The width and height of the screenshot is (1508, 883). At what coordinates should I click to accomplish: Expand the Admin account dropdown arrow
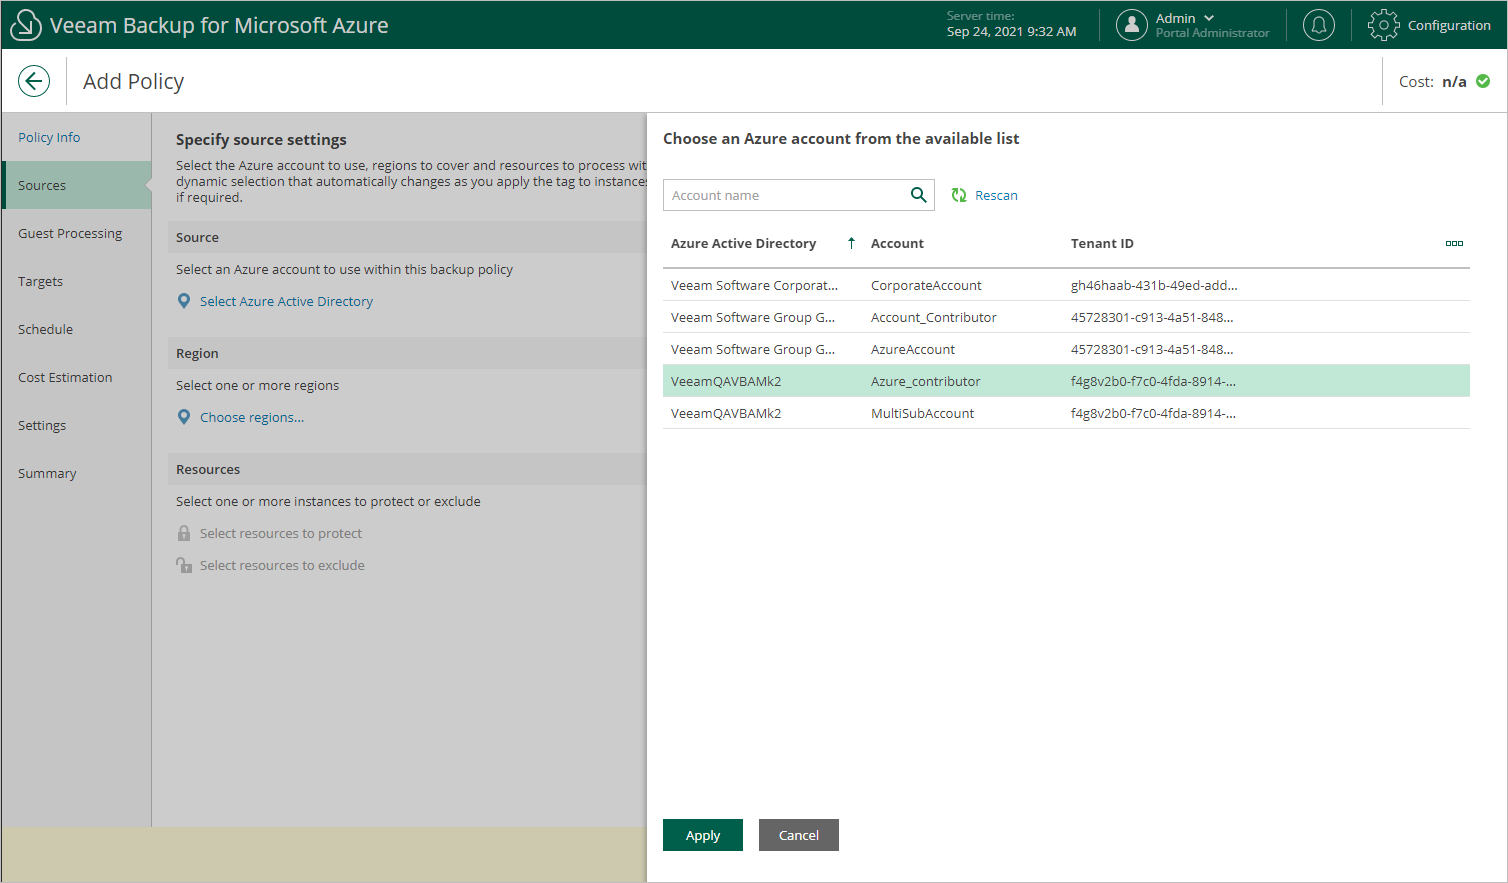1209,18
